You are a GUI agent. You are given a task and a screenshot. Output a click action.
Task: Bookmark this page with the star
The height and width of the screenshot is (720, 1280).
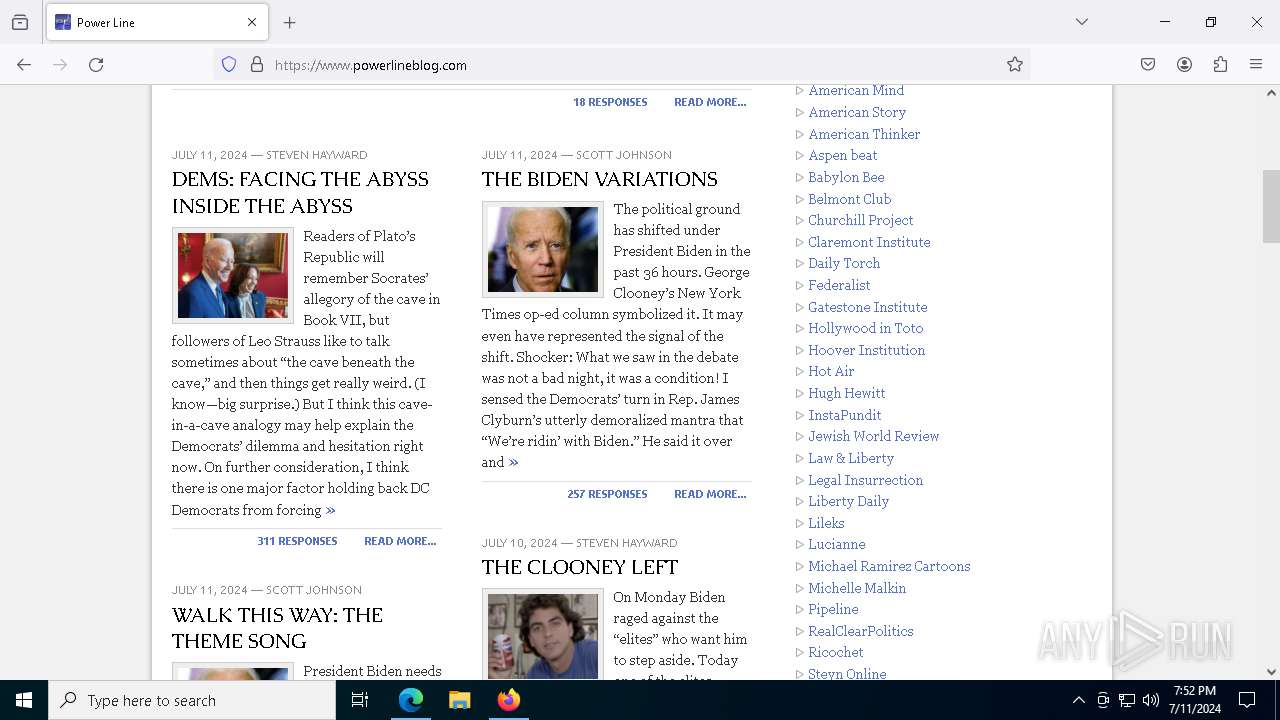pos(1015,64)
